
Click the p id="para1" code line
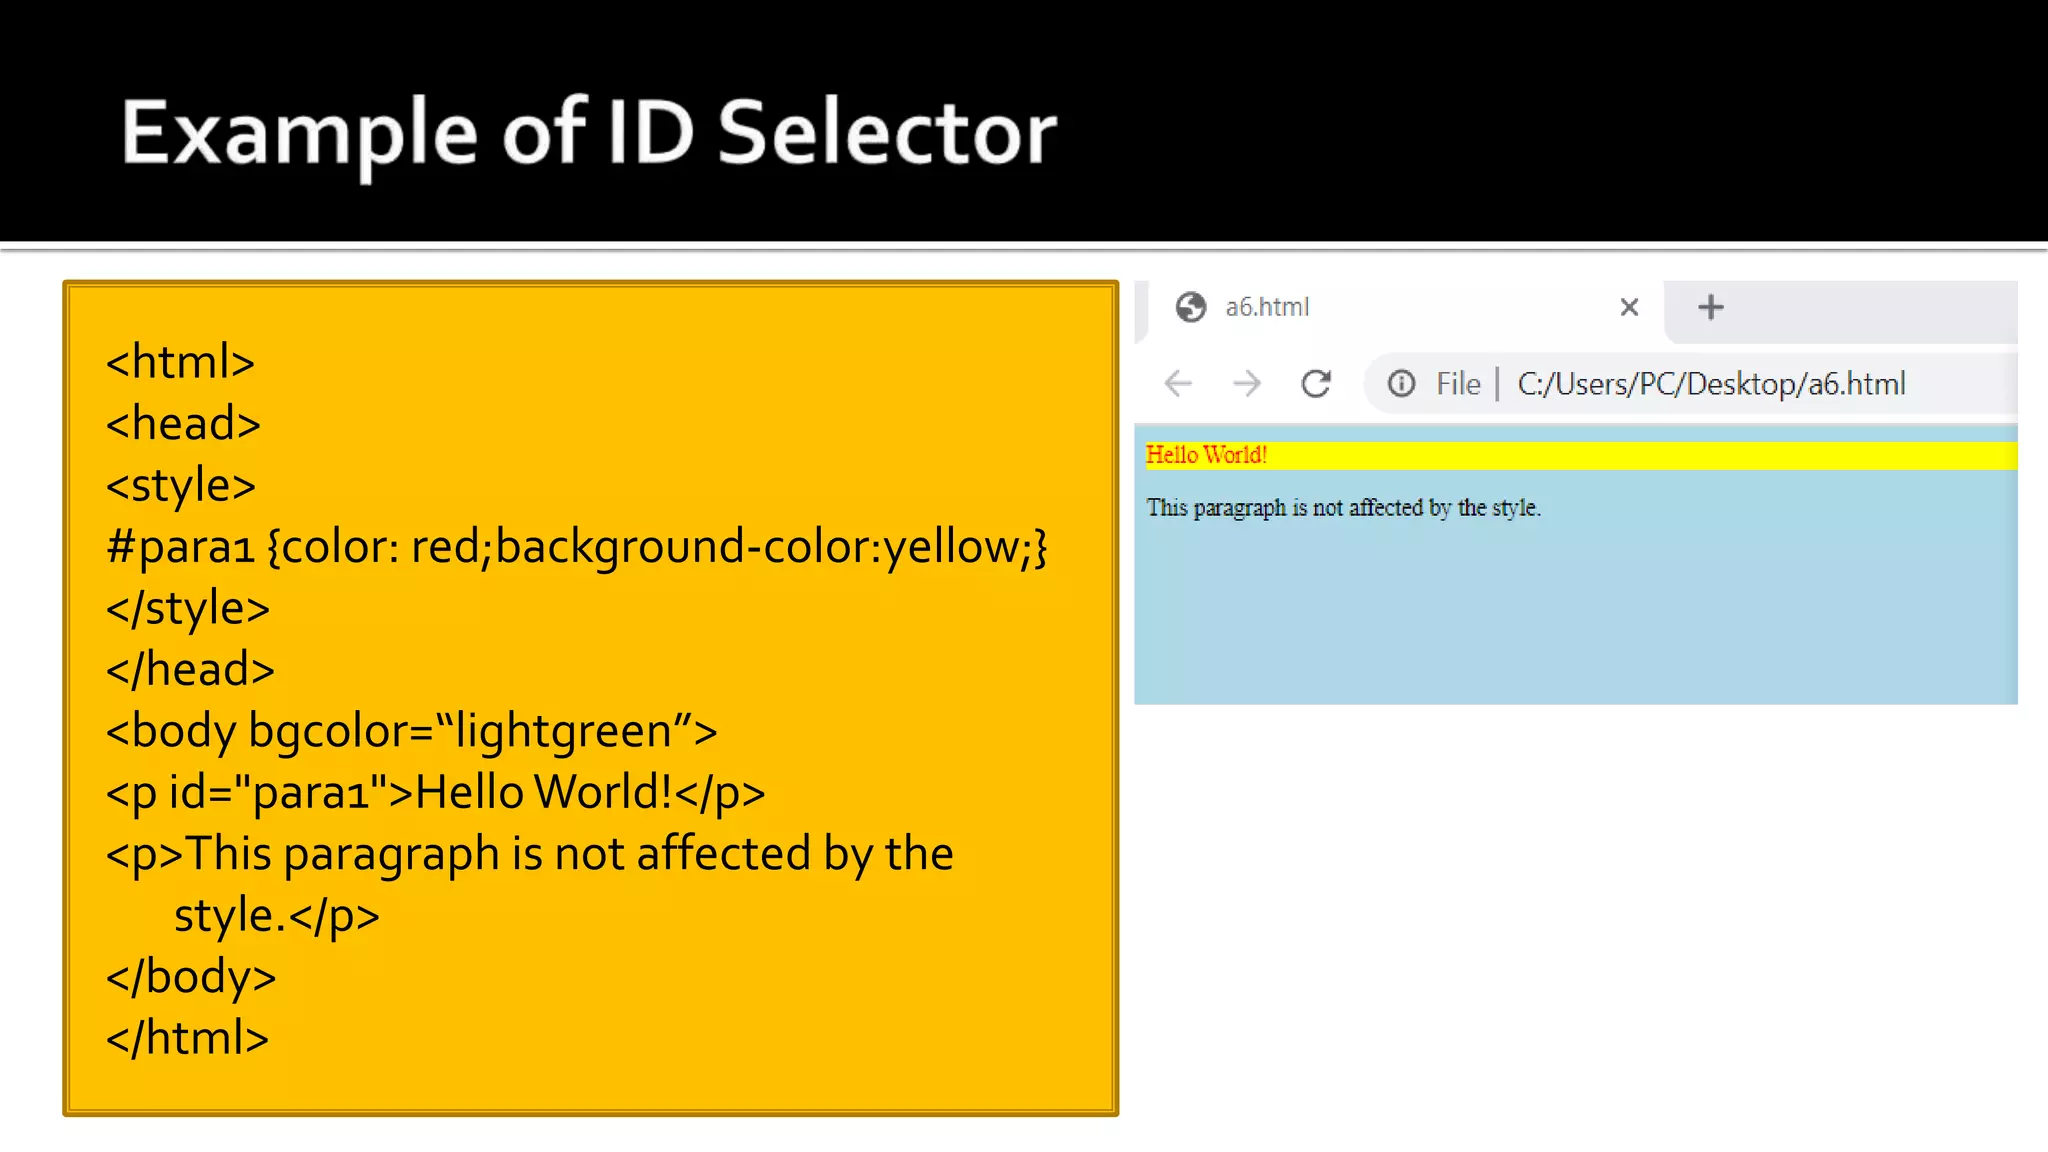tap(436, 793)
